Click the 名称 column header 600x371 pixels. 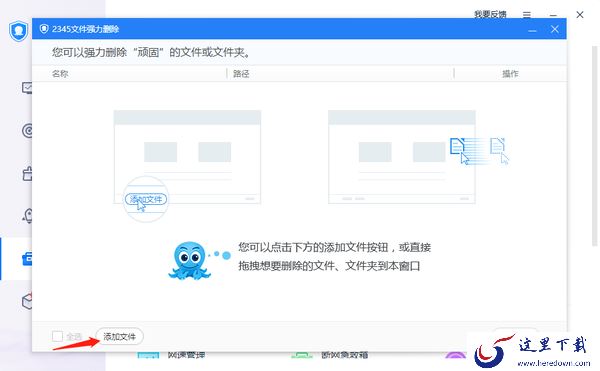pyautogui.click(x=60, y=73)
